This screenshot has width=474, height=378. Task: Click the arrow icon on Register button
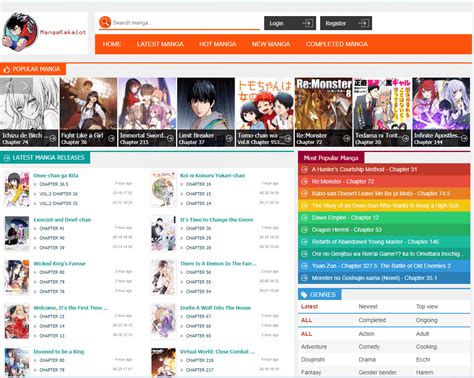point(363,23)
